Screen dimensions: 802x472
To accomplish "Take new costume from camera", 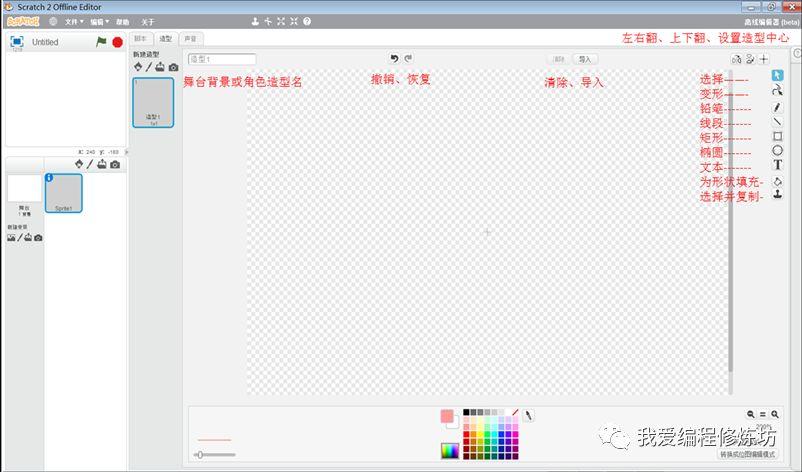I will (x=173, y=68).
